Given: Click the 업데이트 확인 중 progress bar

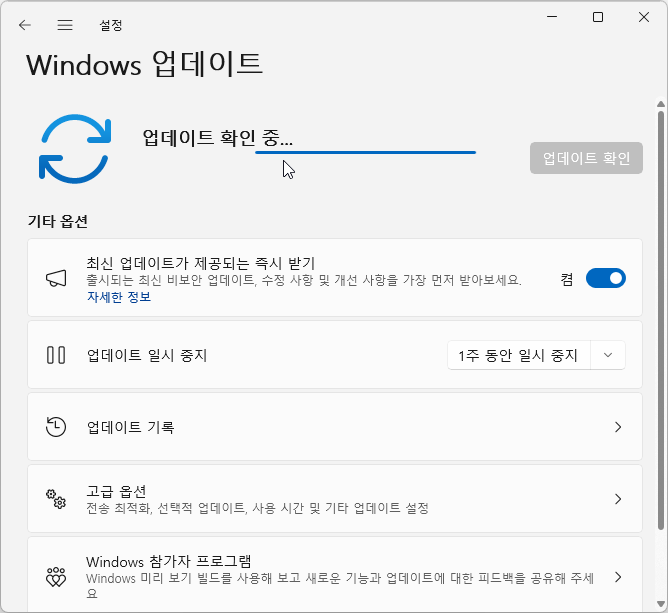Looking at the screenshot, I should point(366,152).
